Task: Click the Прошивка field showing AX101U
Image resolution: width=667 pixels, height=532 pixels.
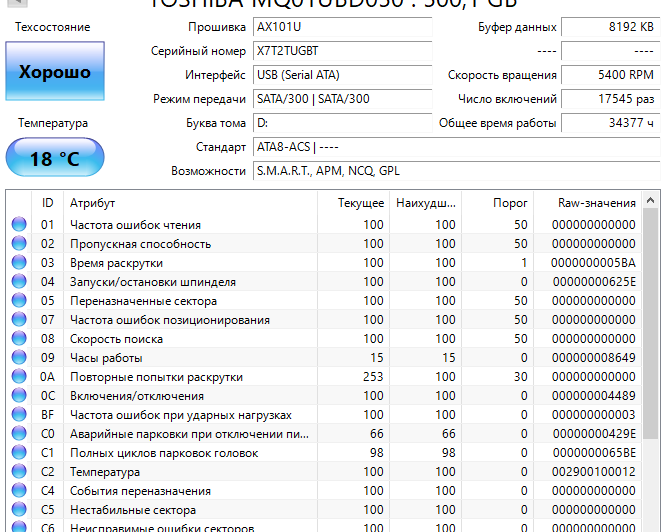Action: point(340,27)
